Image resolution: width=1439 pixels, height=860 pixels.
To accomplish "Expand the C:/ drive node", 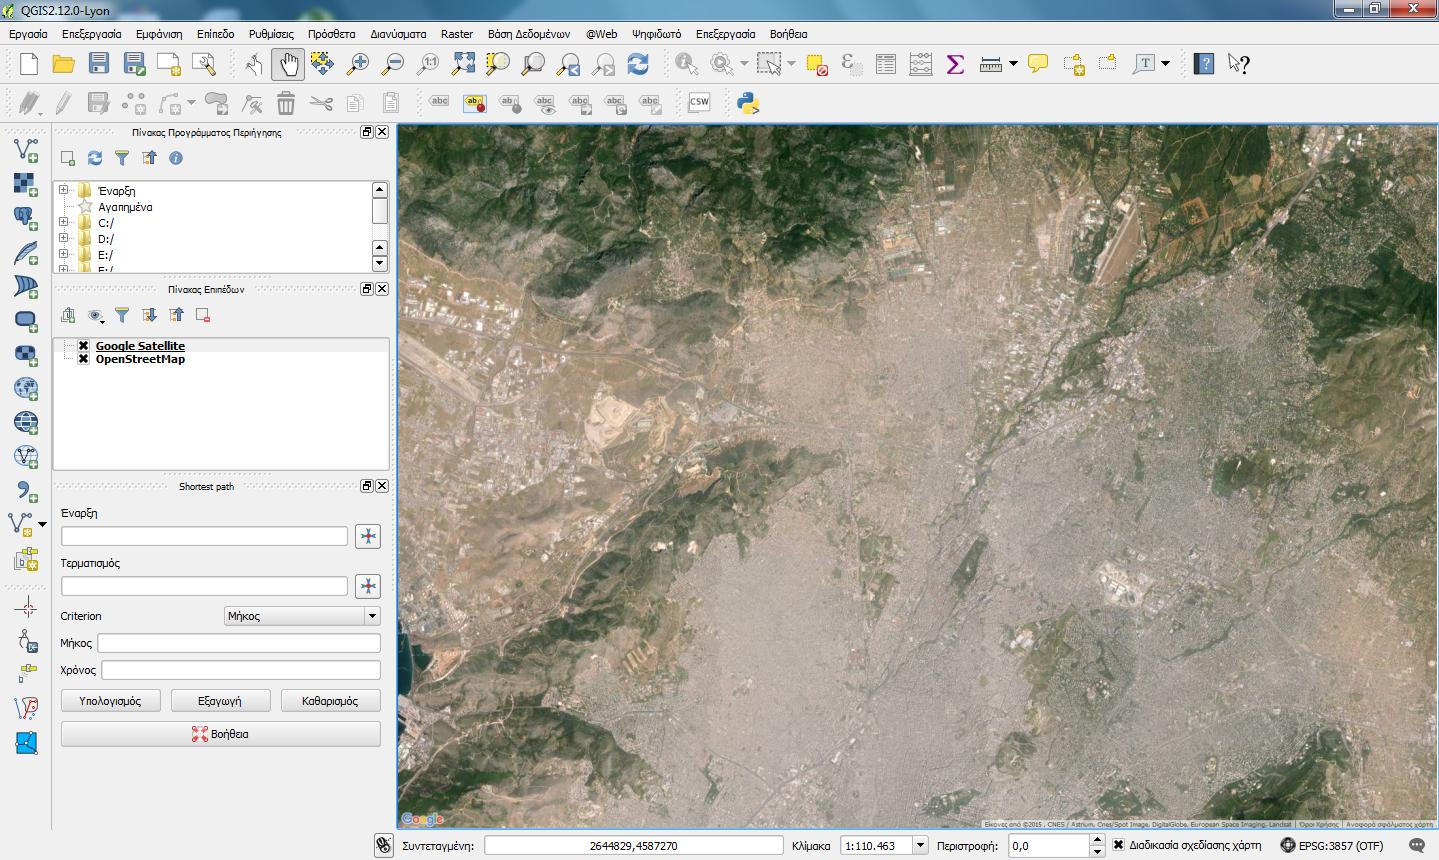I will tap(63, 223).
